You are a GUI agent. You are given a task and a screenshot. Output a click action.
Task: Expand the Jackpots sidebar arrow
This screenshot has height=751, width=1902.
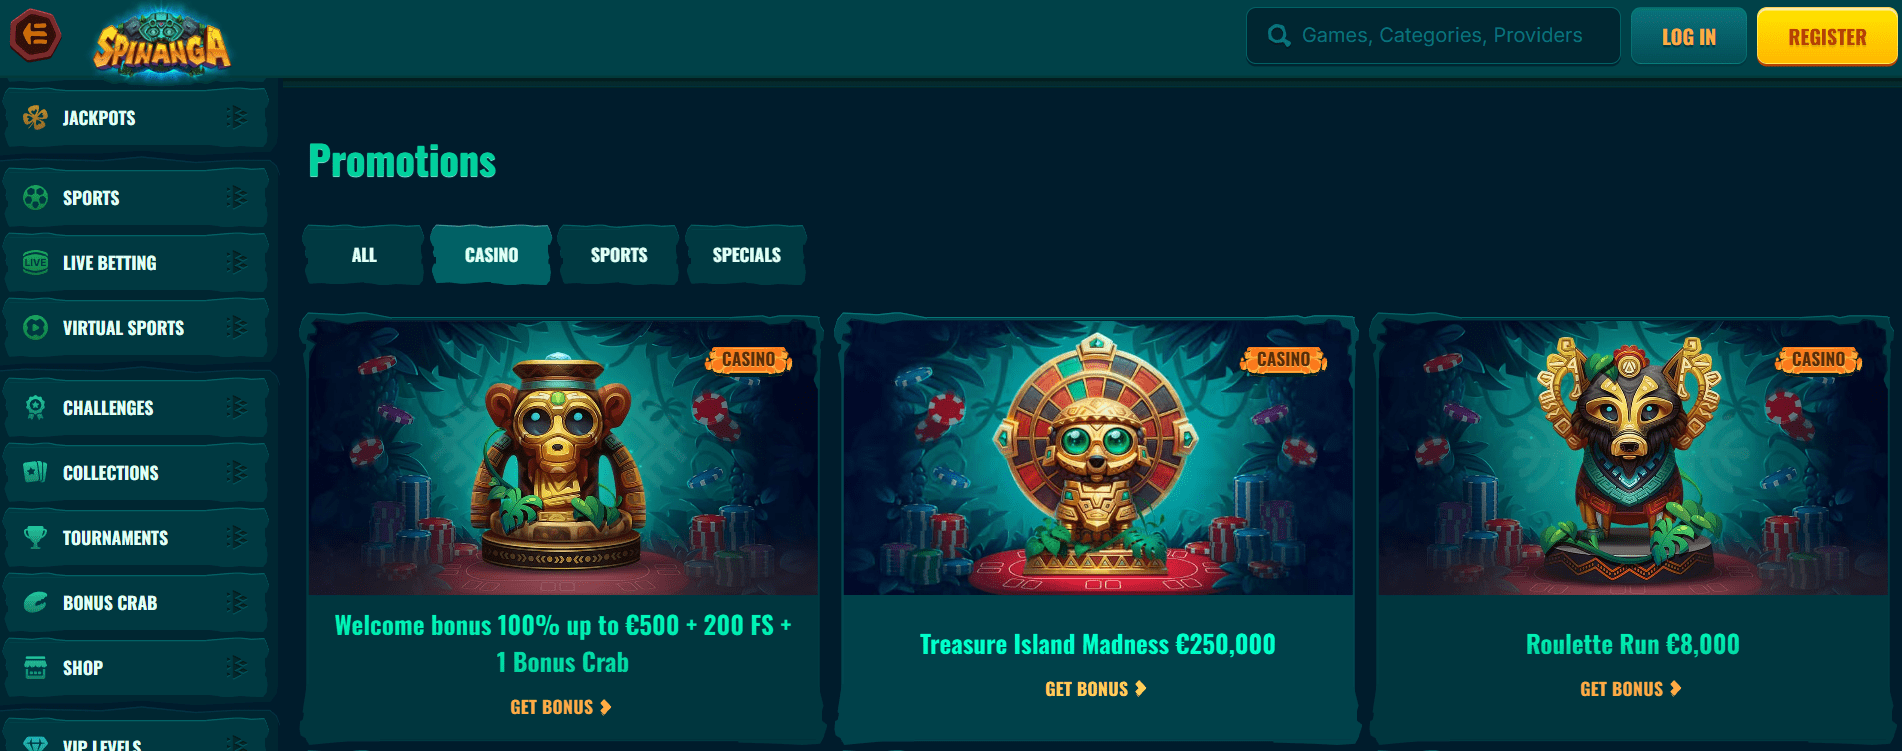click(x=237, y=117)
